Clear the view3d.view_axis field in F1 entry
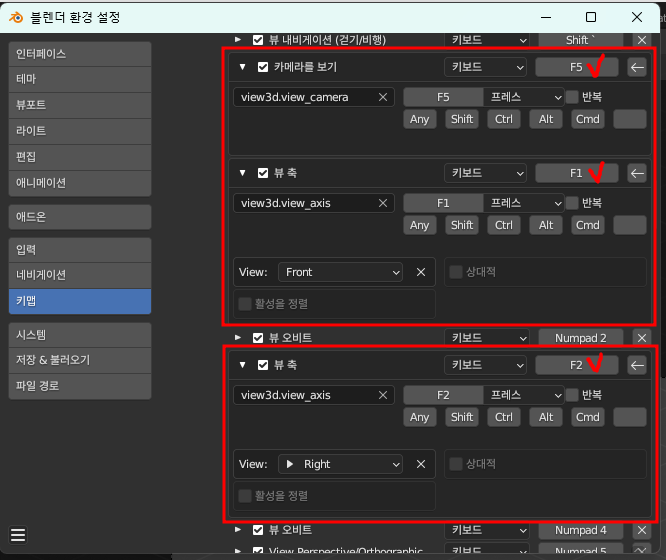The image size is (666, 560). pos(383,204)
